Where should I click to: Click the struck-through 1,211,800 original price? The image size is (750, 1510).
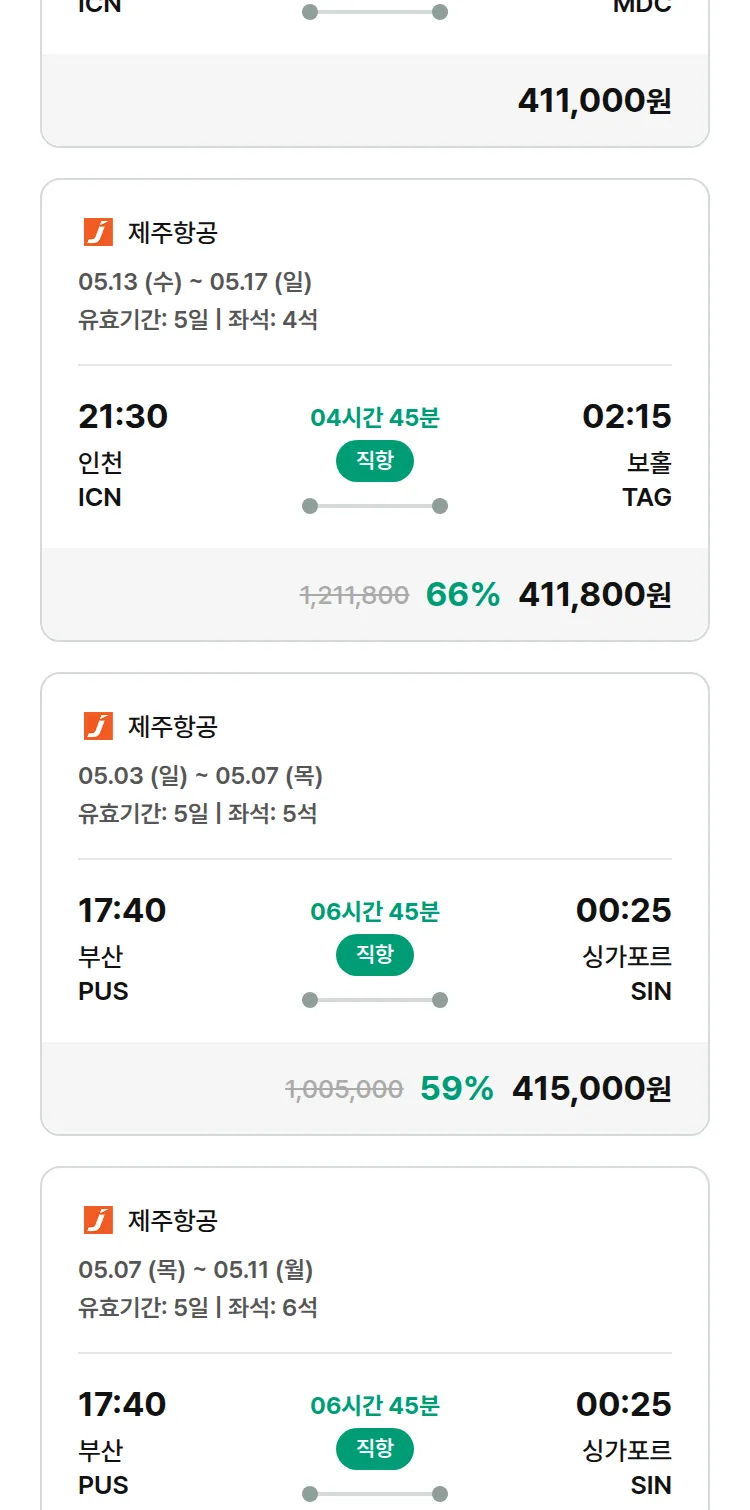click(354, 596)
